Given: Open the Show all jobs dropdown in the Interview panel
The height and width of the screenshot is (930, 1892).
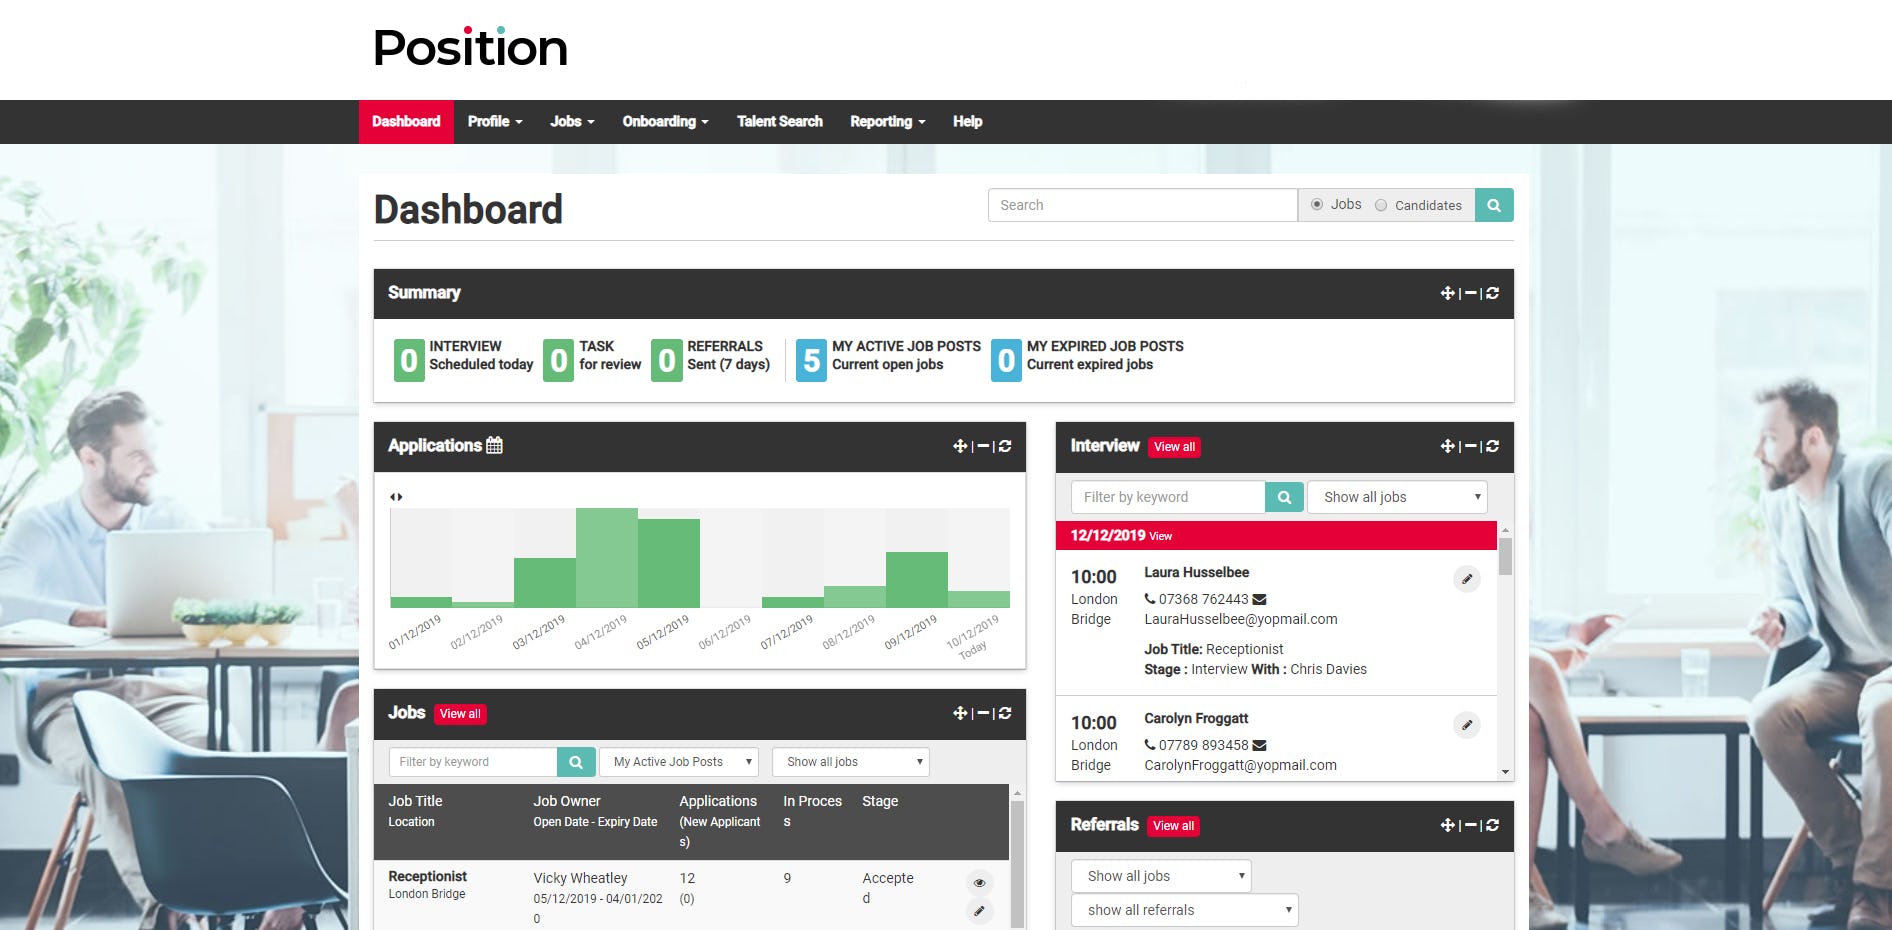Looking at the screenshot, I should 1396,497.
